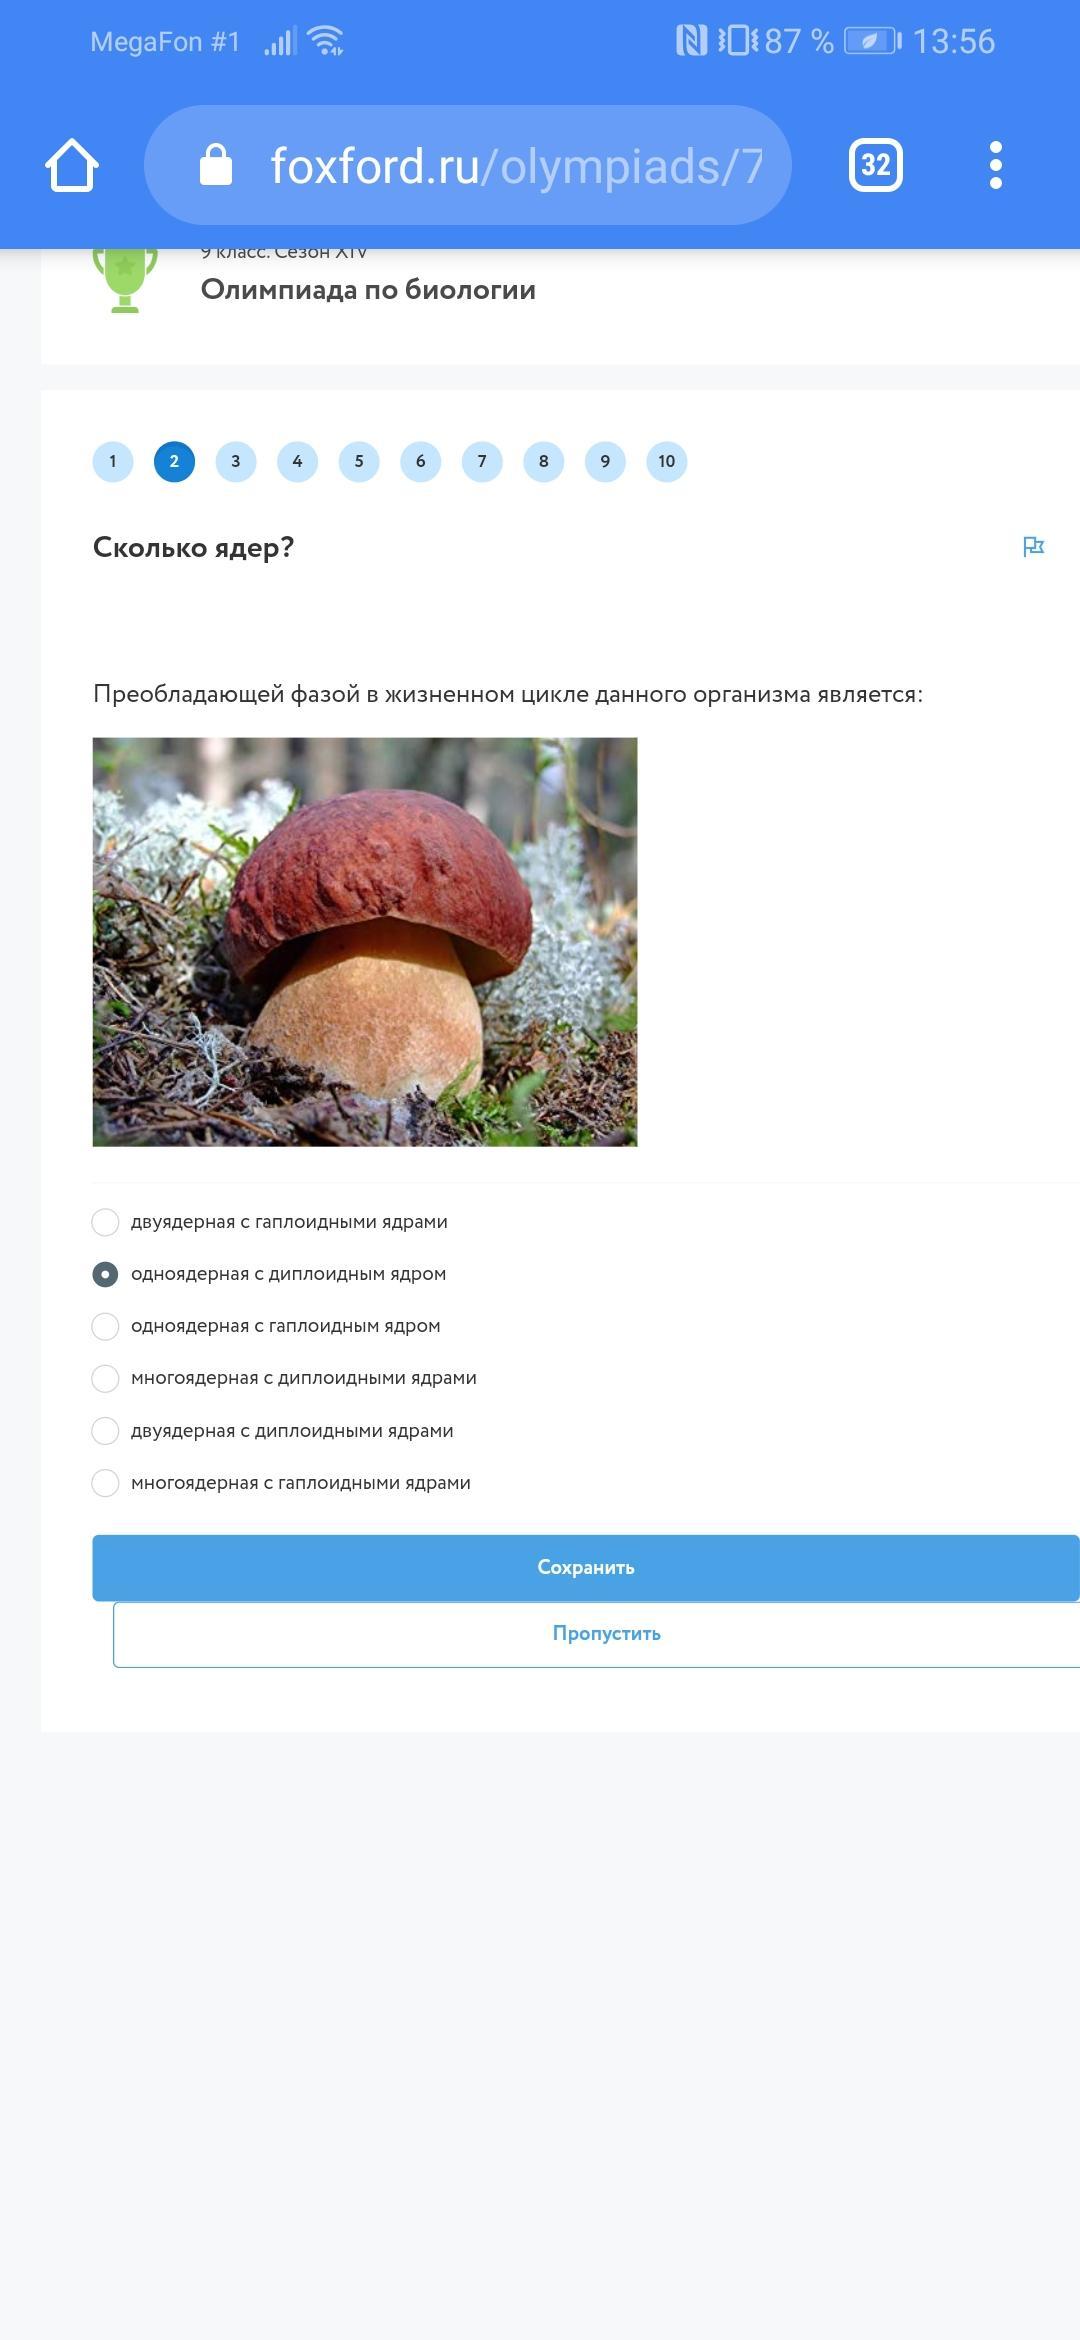This screenshot has width=1080, height=2340.
Task: Tap the battery status icon
Action: point(873,41)
